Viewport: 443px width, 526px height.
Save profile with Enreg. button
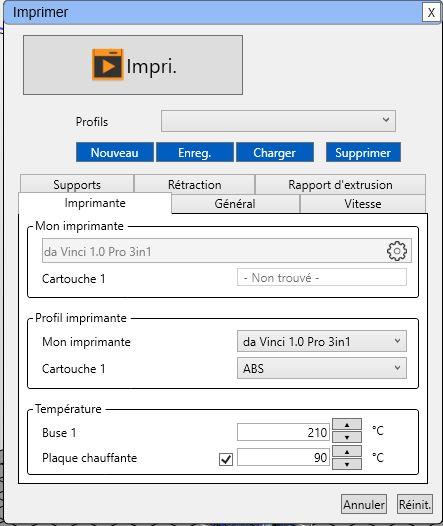[195, 152]
